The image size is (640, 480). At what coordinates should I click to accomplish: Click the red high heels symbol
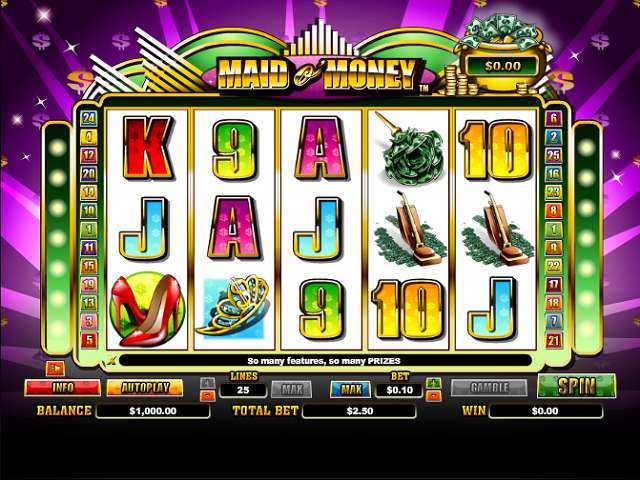tap(147, 311)
